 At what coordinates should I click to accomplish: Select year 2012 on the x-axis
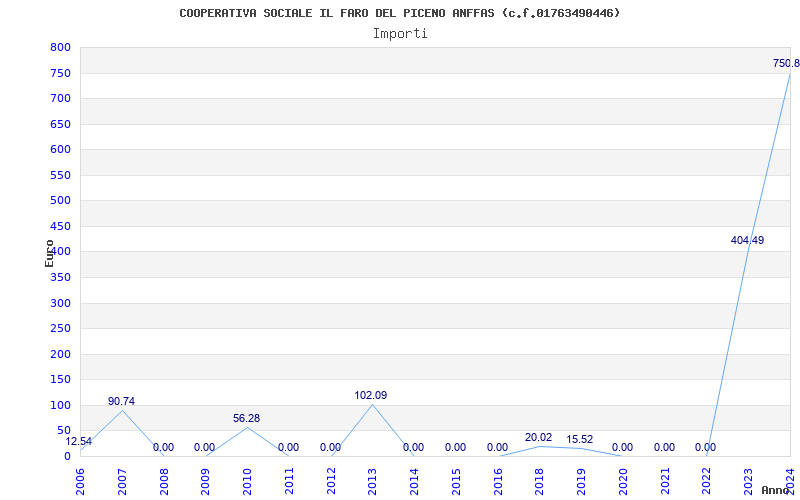(331, 482)
